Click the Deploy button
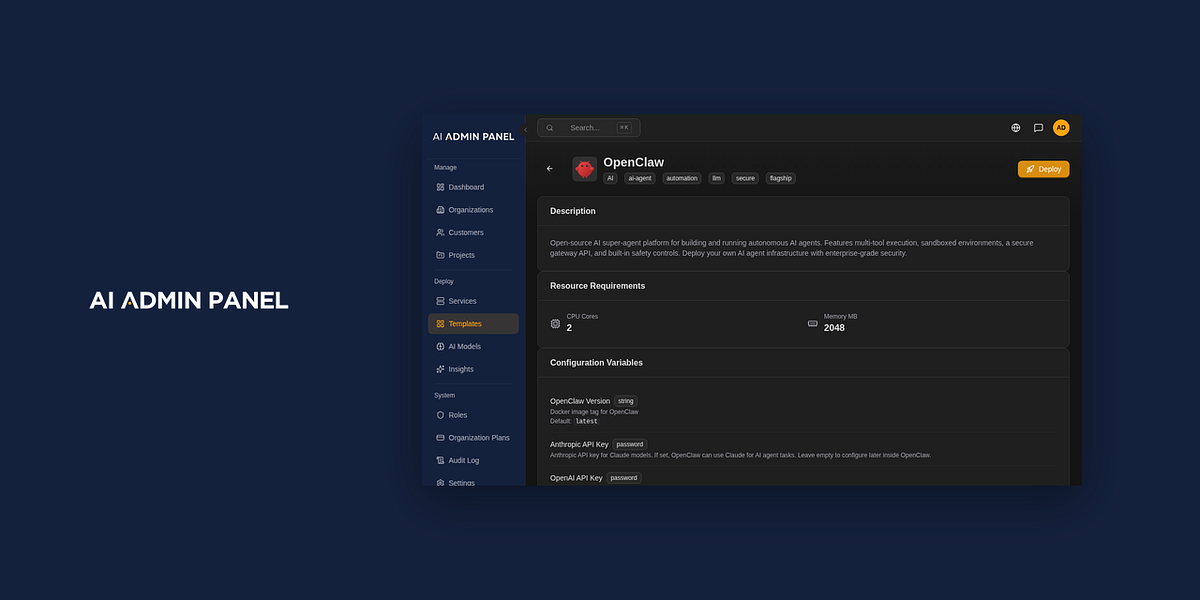The image size is (1200, 600). click(1043, 169)
